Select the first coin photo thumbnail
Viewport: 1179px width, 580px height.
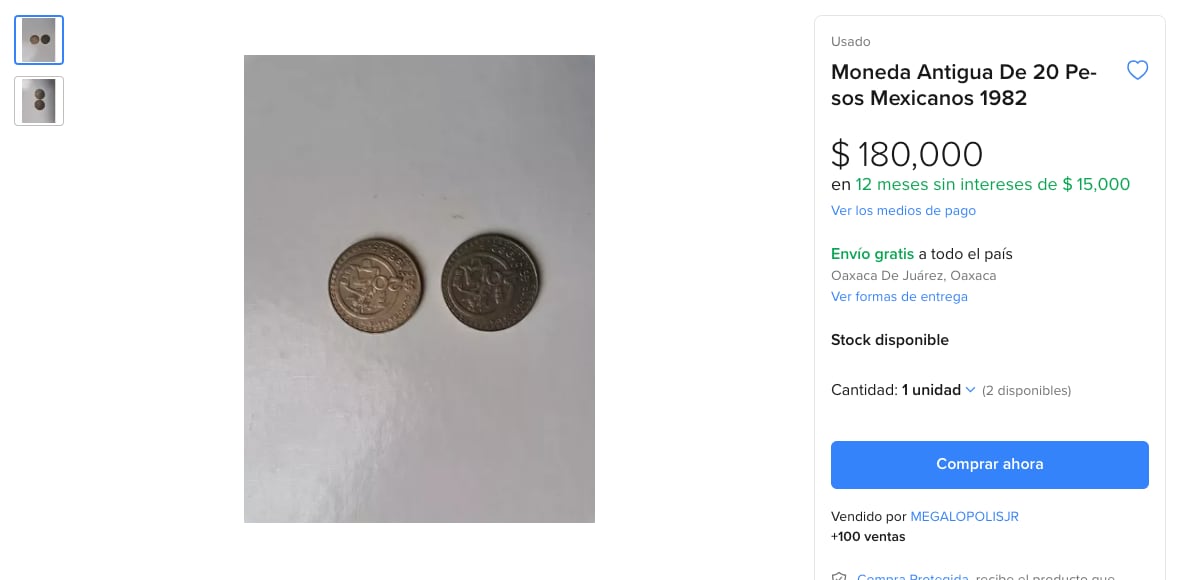tap(39, 40)
